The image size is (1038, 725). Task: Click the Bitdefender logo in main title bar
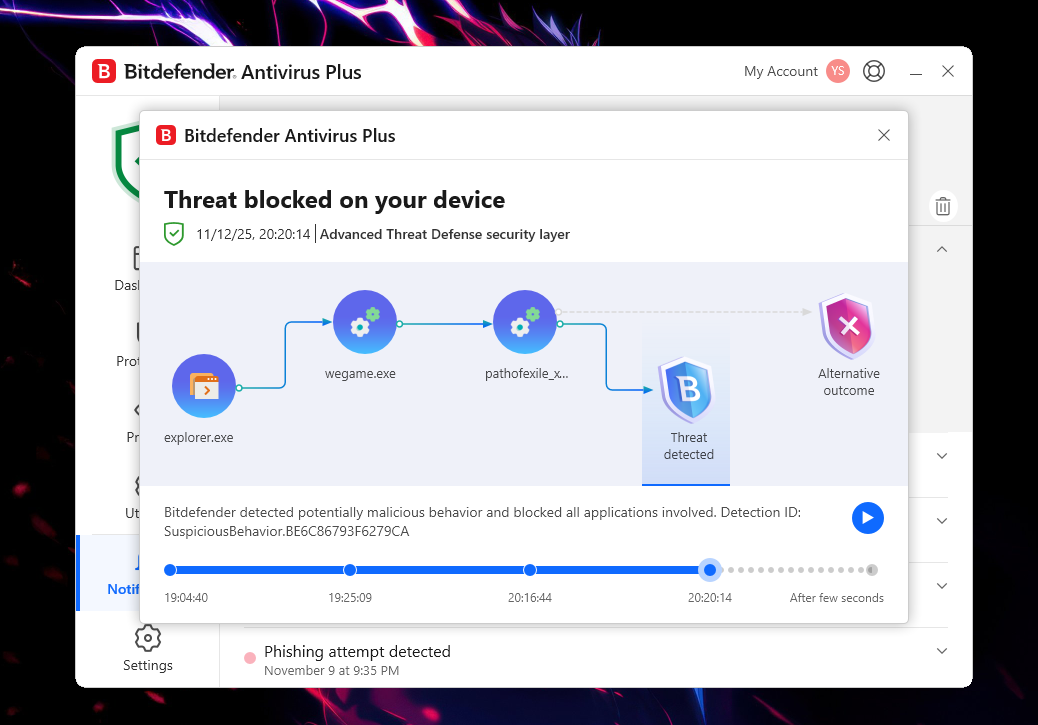[104, 72]
